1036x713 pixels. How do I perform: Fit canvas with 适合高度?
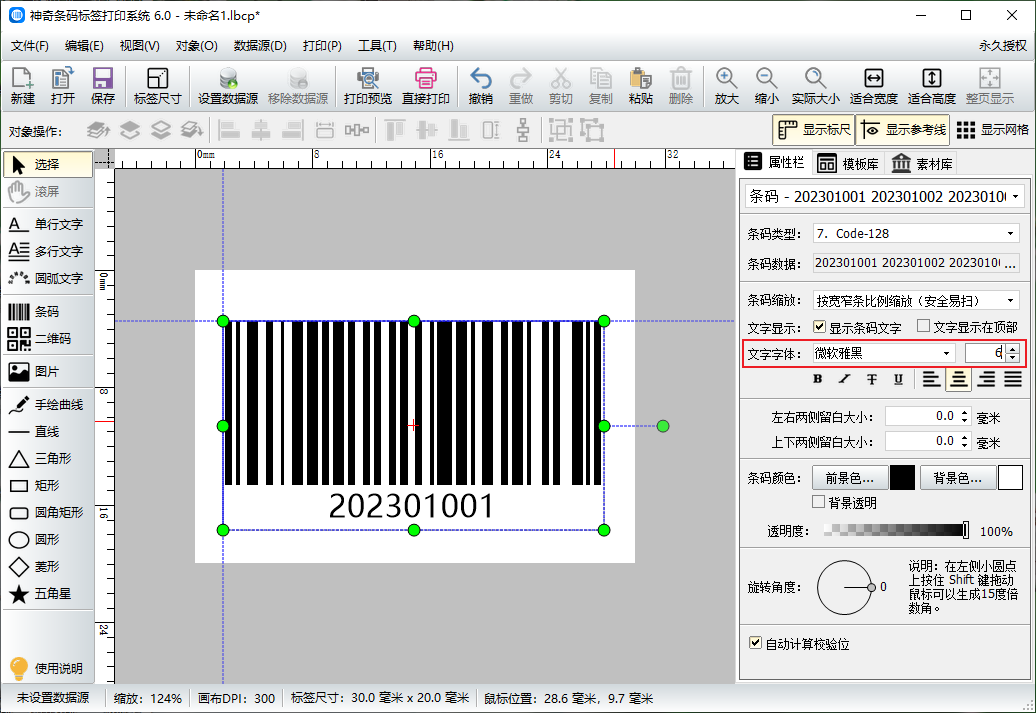pyautogui.click(x=932, y=86)
